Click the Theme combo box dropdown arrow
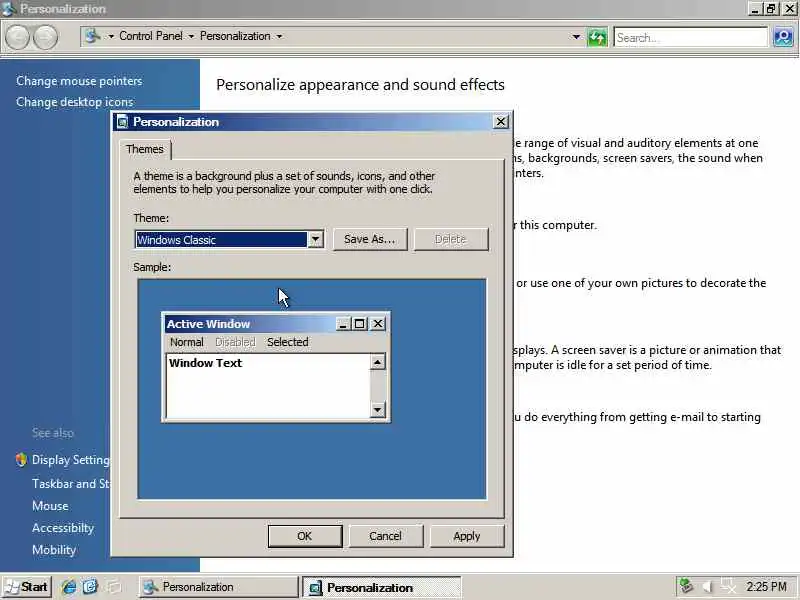The width and height of the screenshot is (800, 600). 315,239
